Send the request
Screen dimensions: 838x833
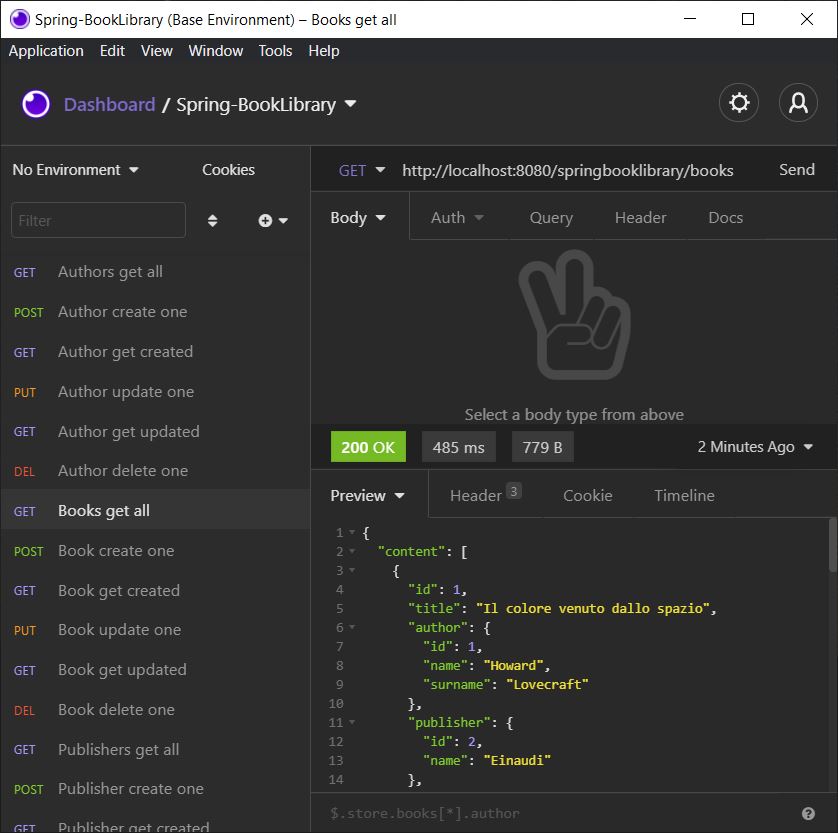click(x=796, y=170)
